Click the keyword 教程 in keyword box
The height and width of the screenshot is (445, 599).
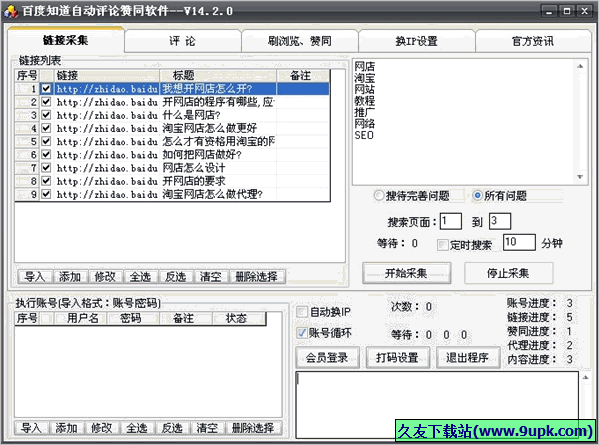point(364,101)
